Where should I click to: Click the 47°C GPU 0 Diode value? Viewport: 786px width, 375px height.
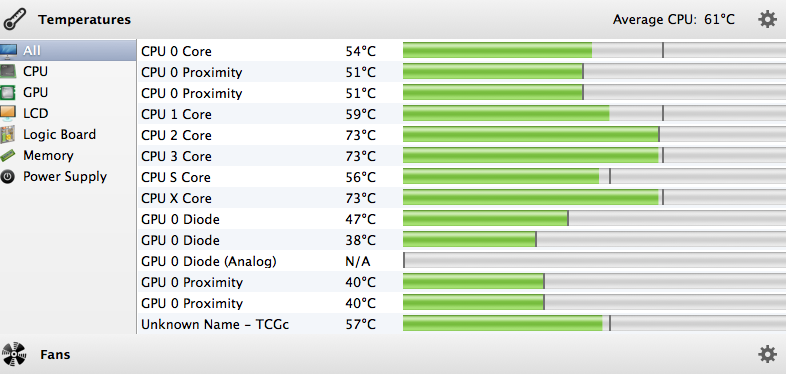pos(360,220)
